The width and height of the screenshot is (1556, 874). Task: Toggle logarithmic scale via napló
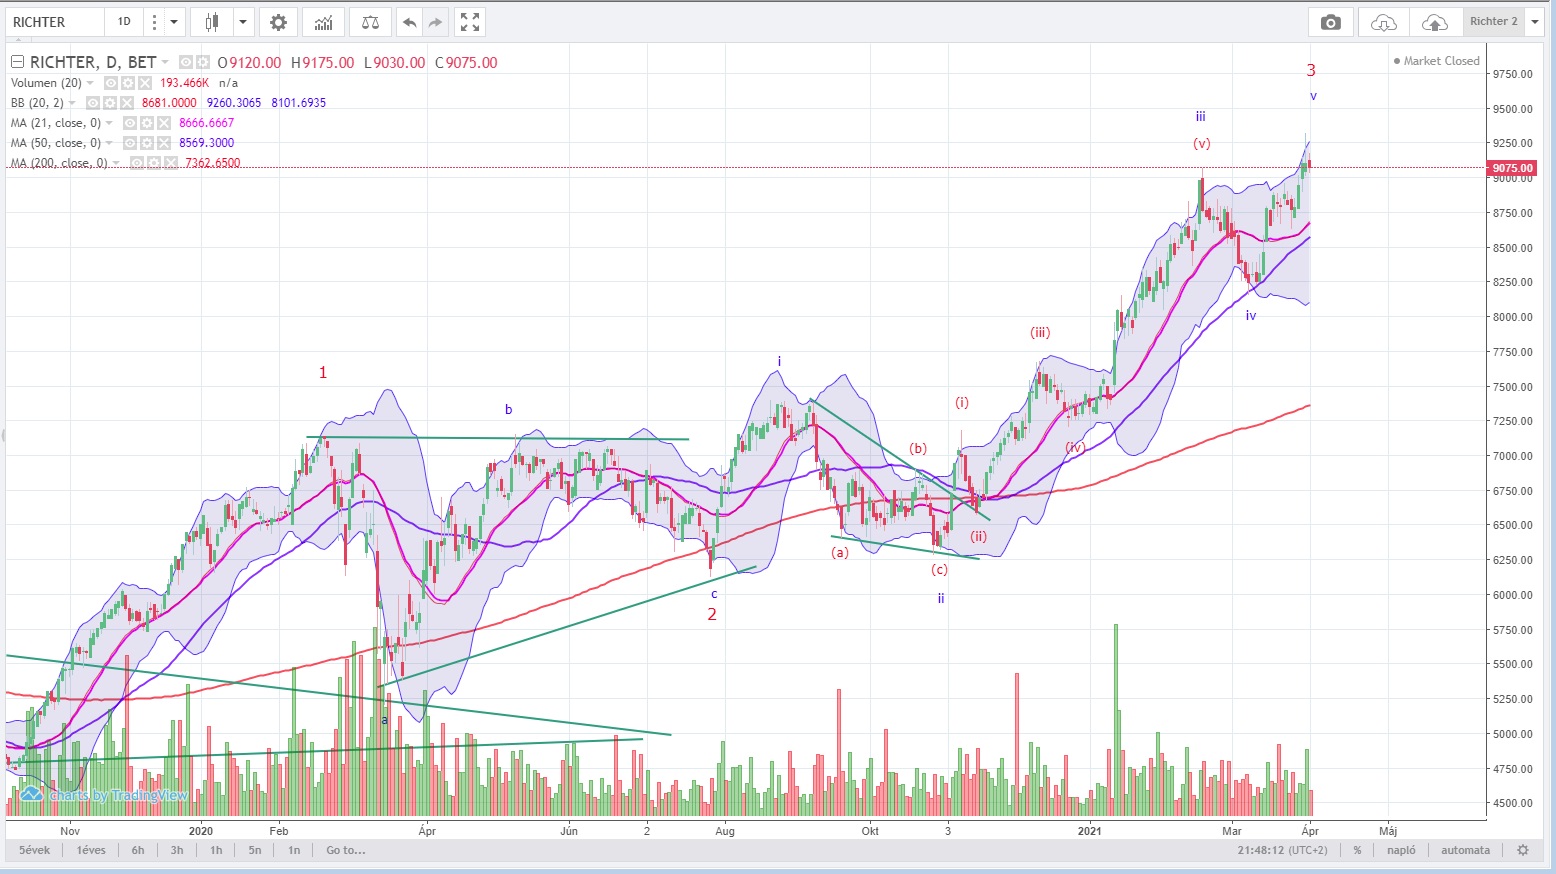tap(1401, 850)
